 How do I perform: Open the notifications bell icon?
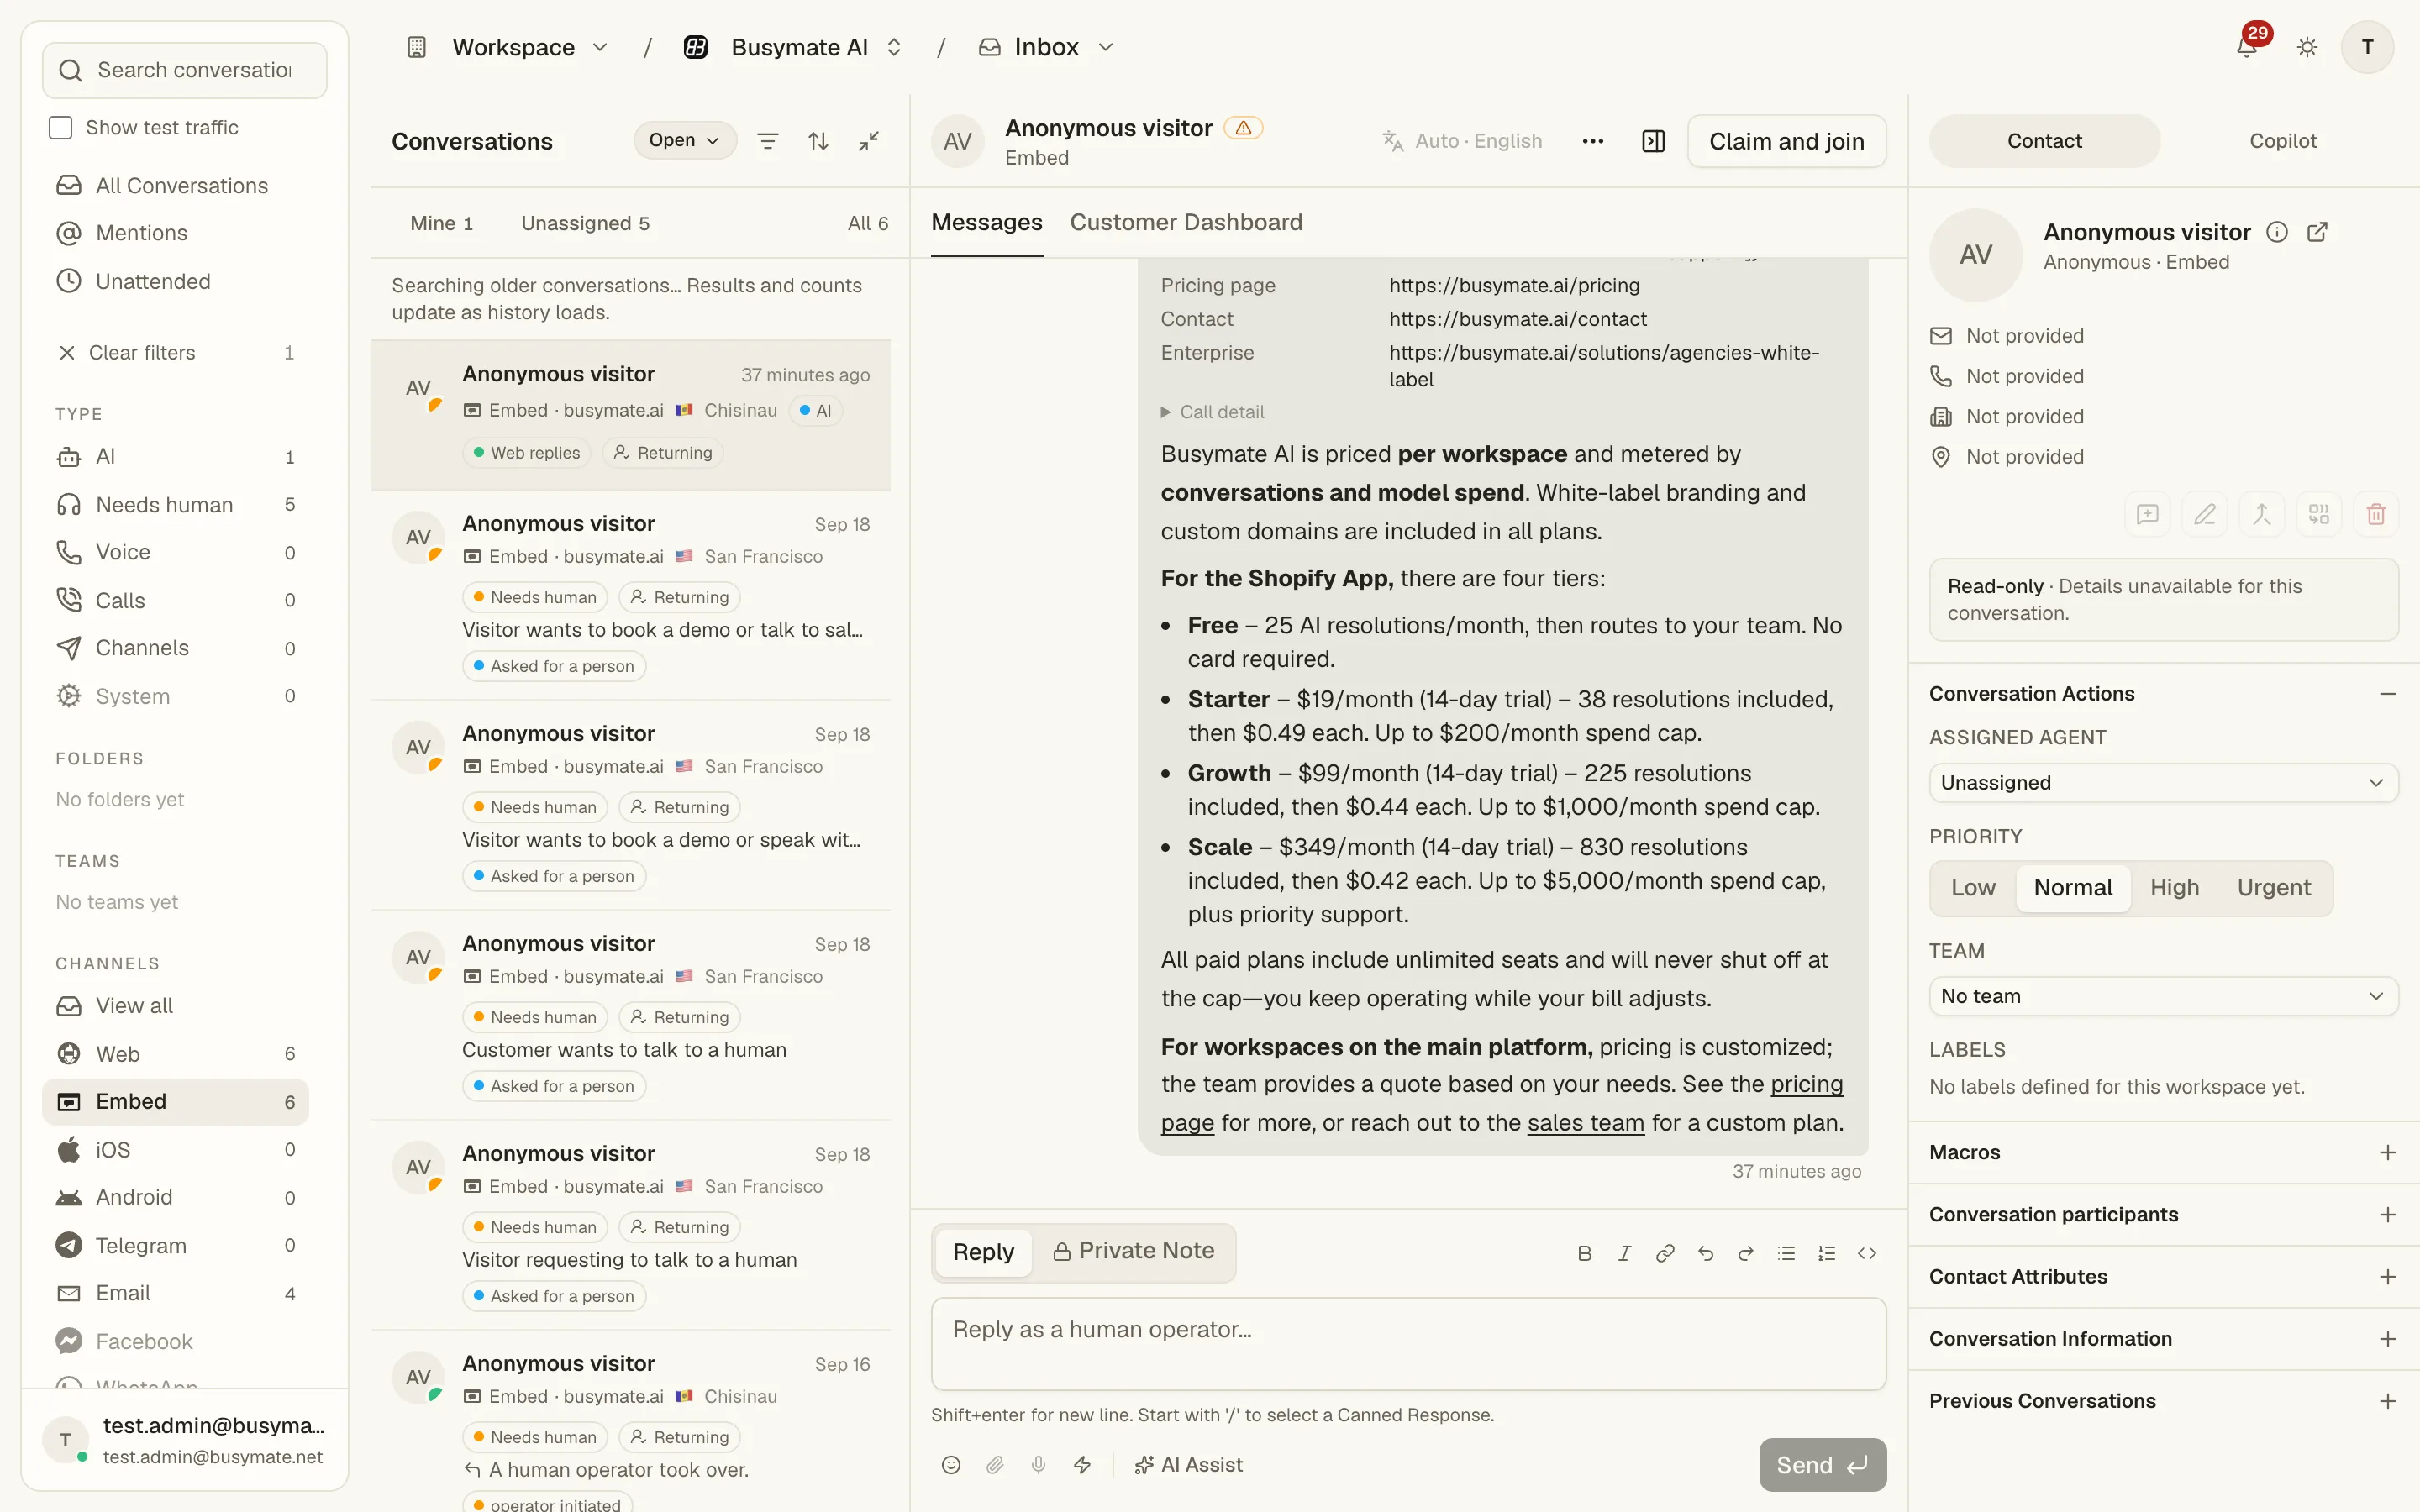[x=2246, y=47]
